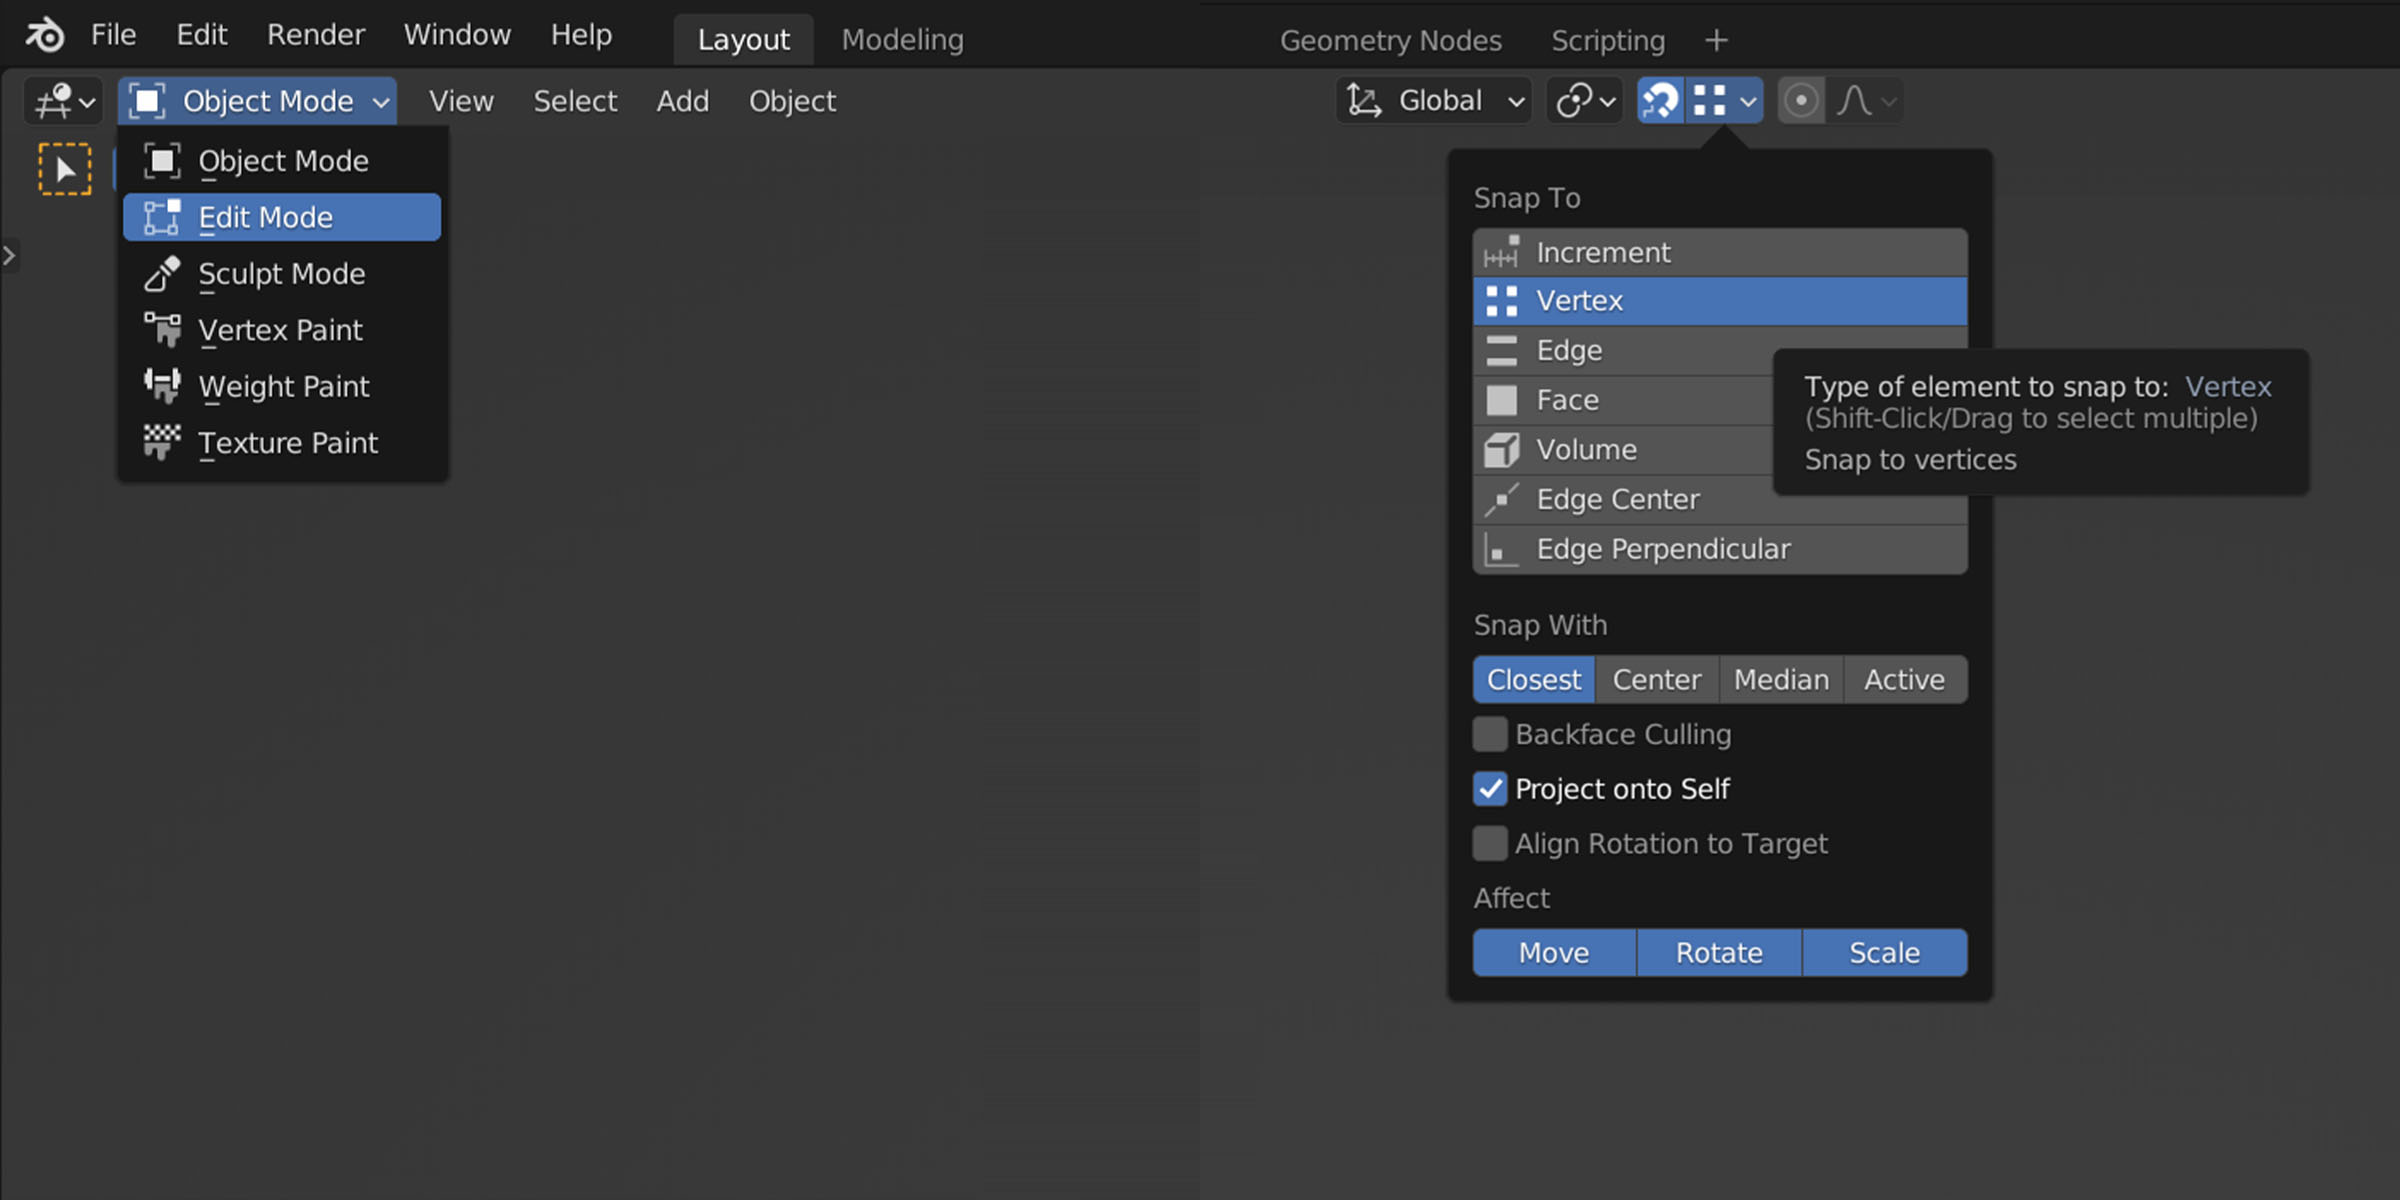Choose Sculpt Mode from mode list
The height and width of the screenshot is (1200, 2400).
pos(281,274)
